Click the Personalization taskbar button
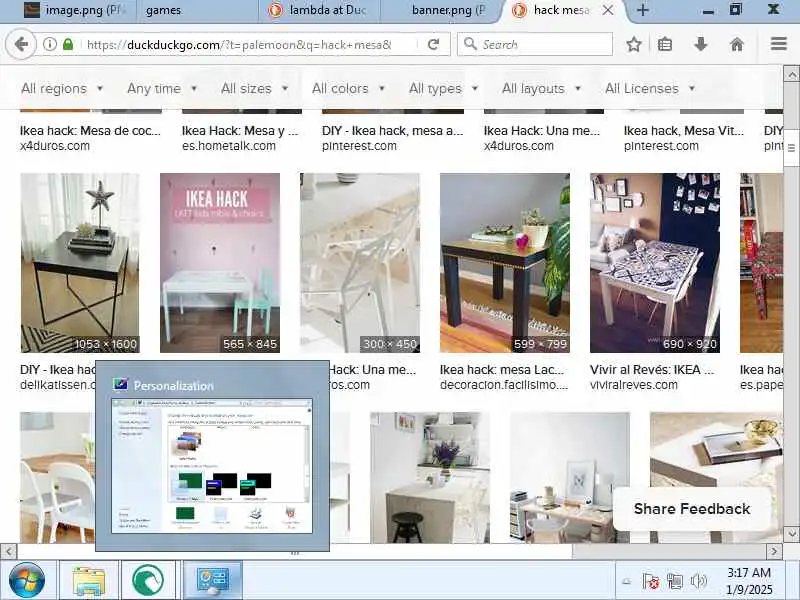Screen dimensions: 800x600 (213, 580)
